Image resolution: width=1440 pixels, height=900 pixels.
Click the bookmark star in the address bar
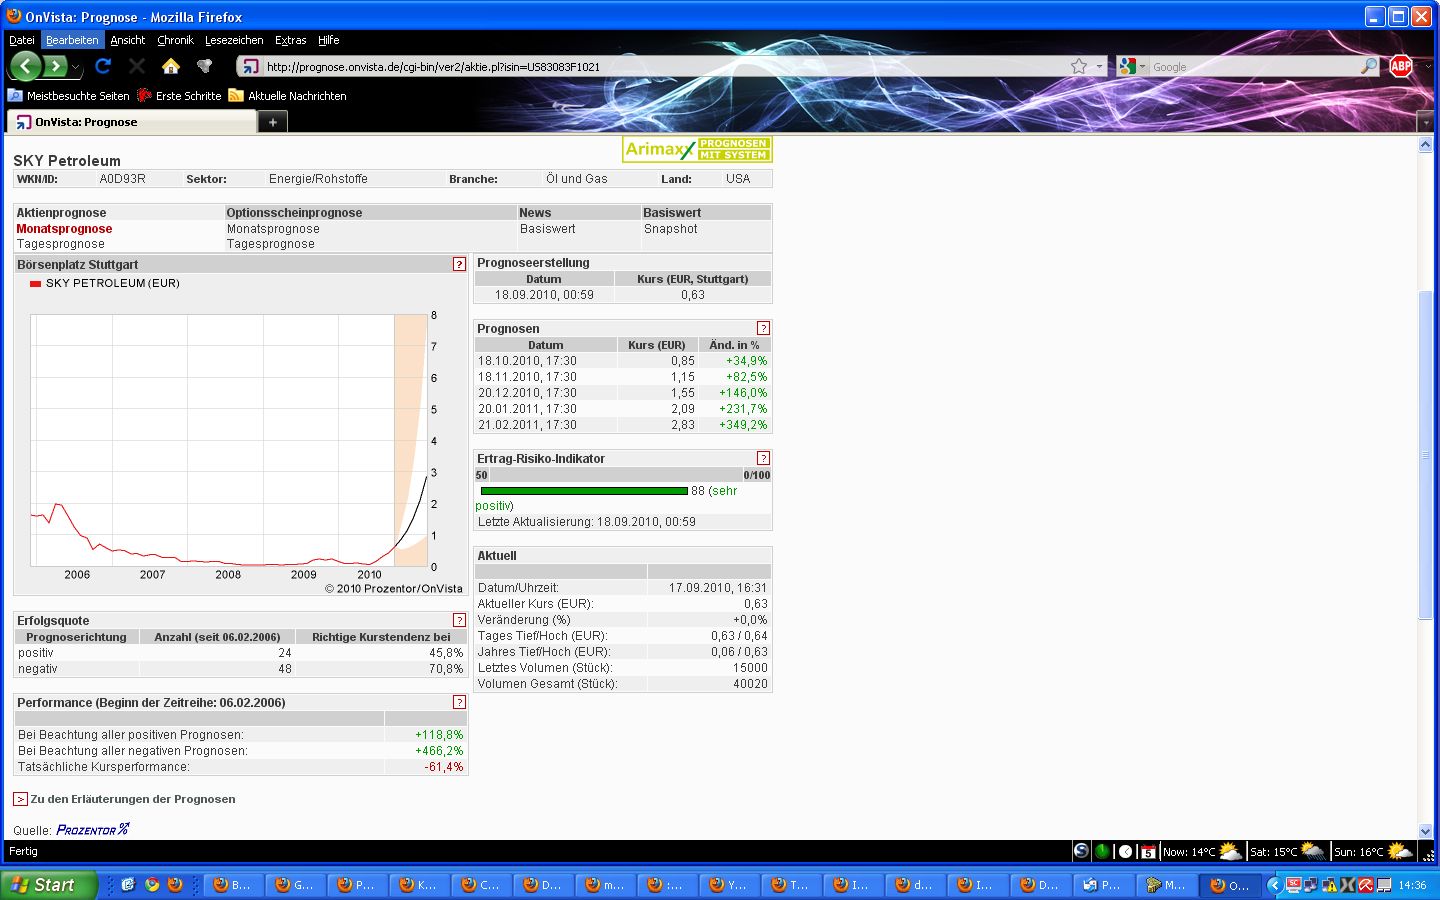[1081, 66]
